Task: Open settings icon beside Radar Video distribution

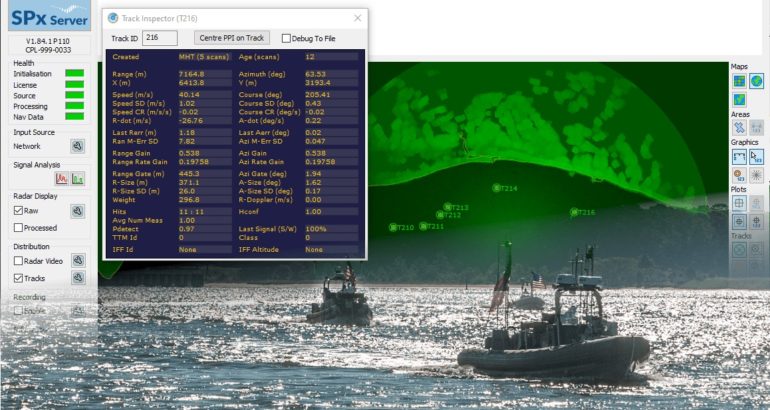Action: [78, 261]
